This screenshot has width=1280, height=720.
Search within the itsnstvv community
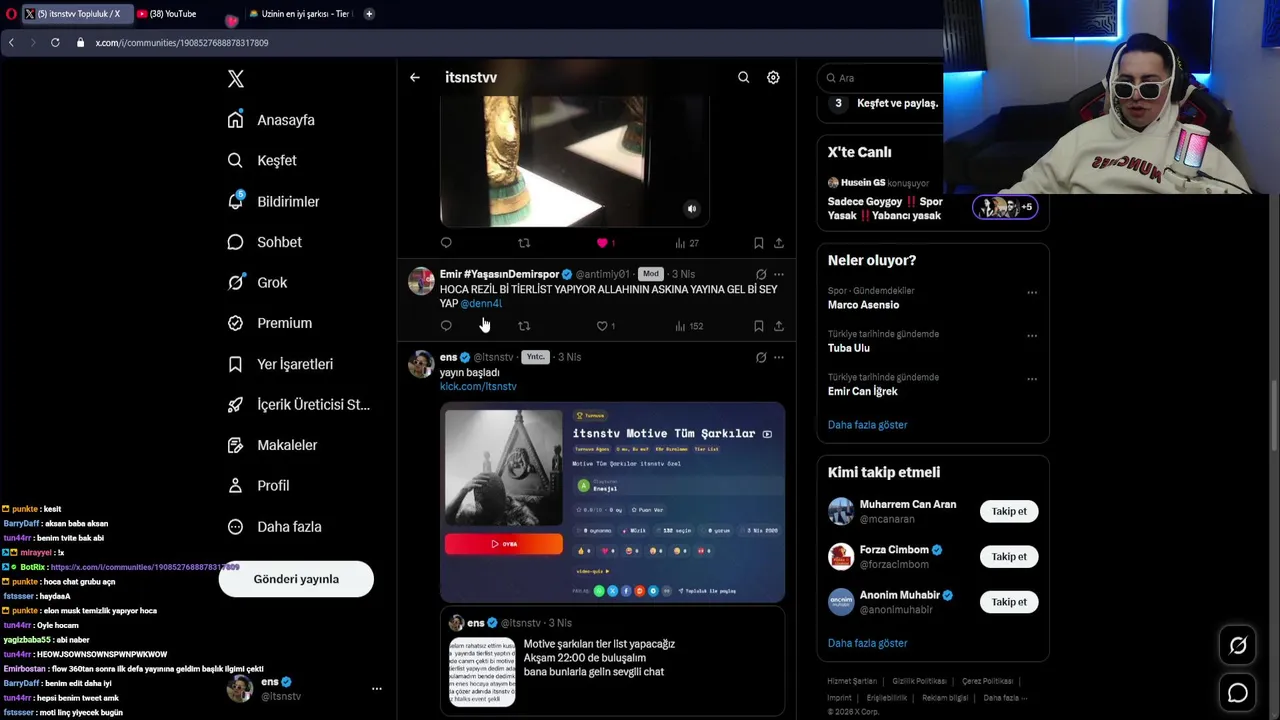point(743,77)
